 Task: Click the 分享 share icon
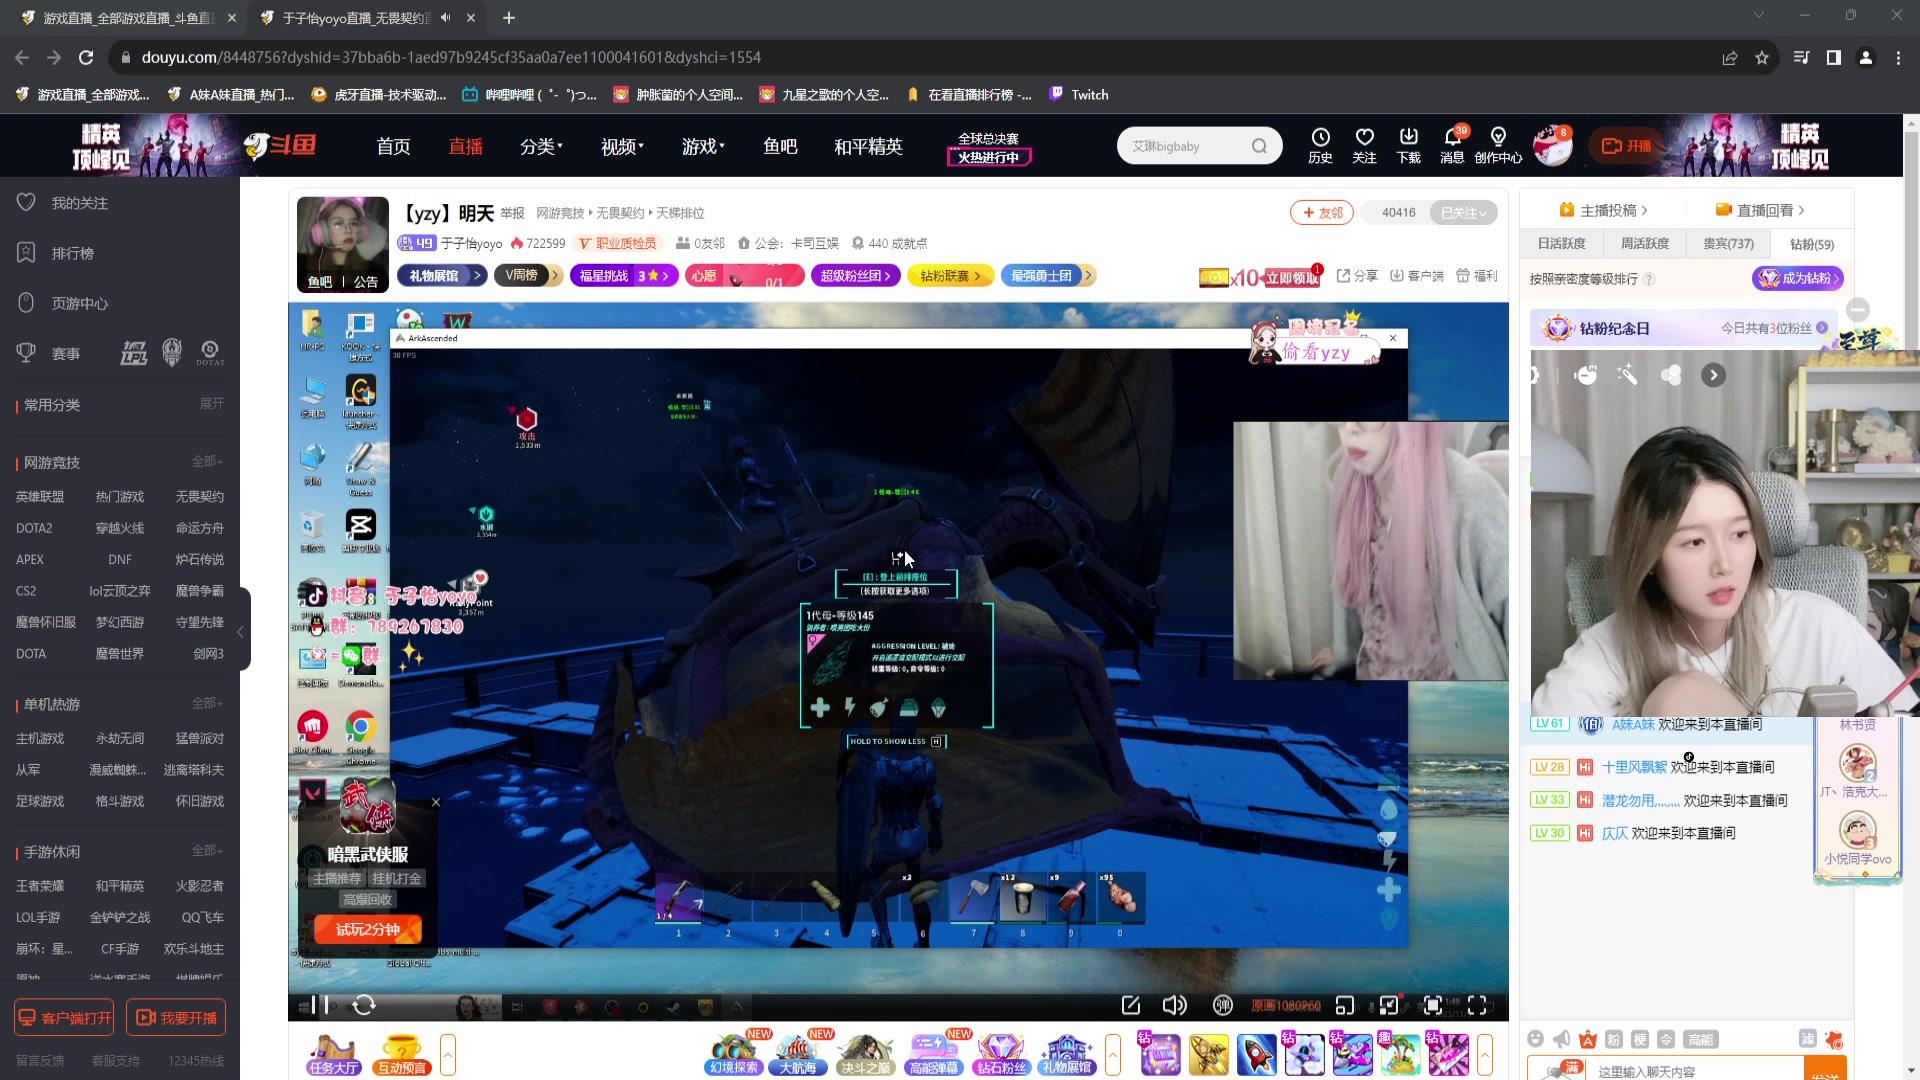click(1357, 276)
